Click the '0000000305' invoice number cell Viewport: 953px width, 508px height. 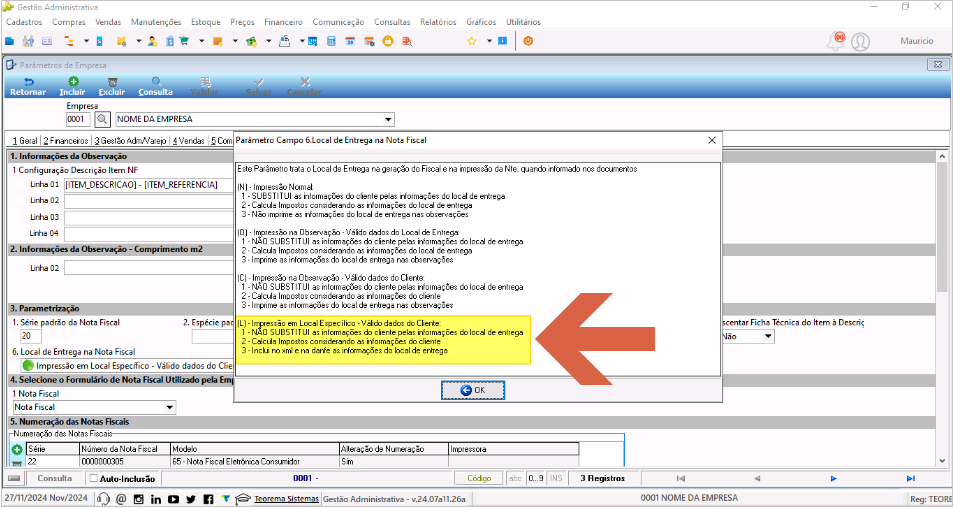pyautogui.click(x=124, y=462)
